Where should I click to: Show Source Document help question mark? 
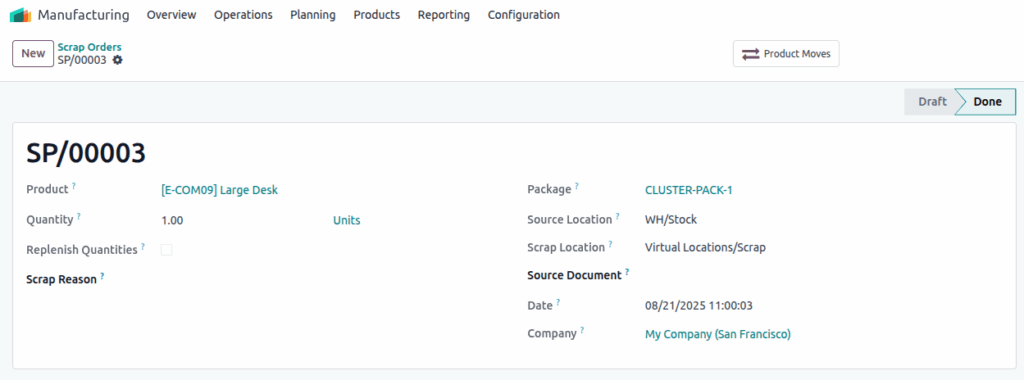627,272
